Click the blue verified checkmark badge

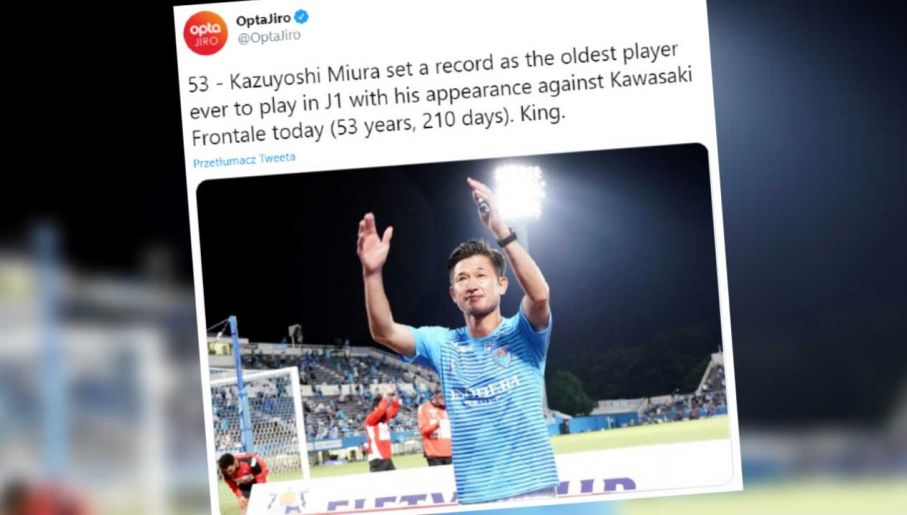click(301, 17)
